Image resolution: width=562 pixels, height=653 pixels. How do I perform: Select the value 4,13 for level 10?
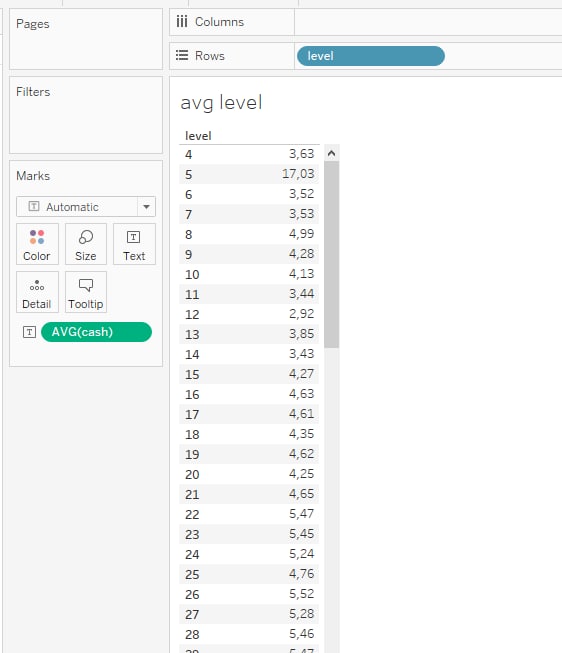302,274
